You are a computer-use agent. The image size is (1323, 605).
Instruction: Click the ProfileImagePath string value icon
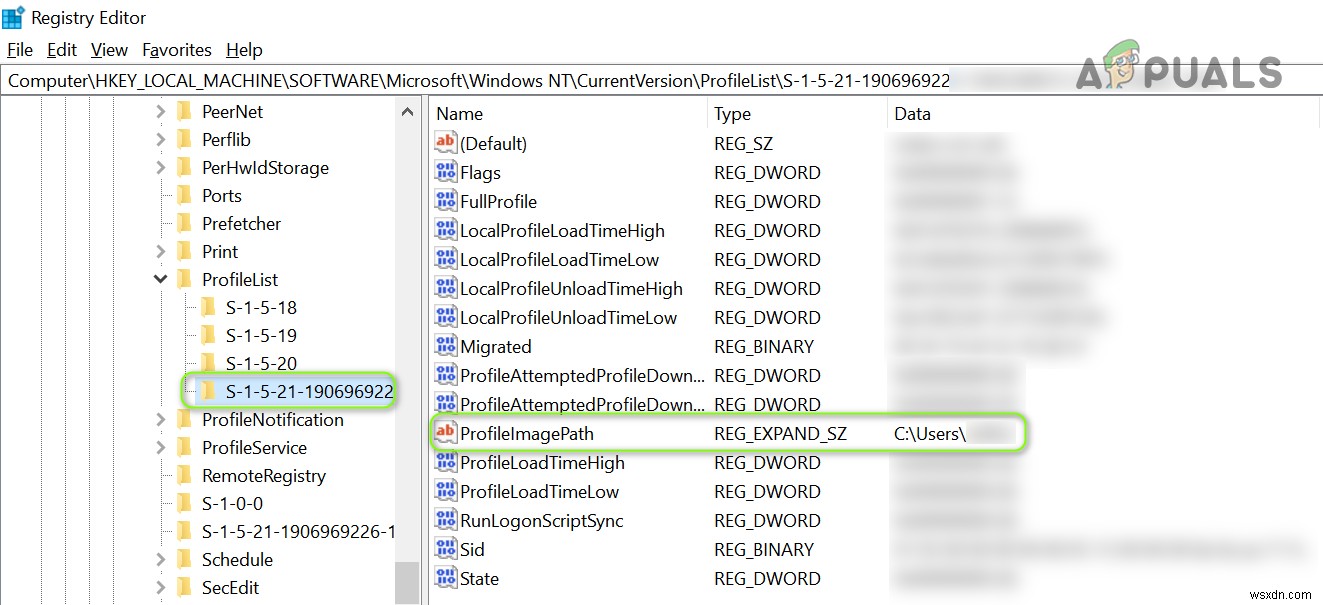445,434
